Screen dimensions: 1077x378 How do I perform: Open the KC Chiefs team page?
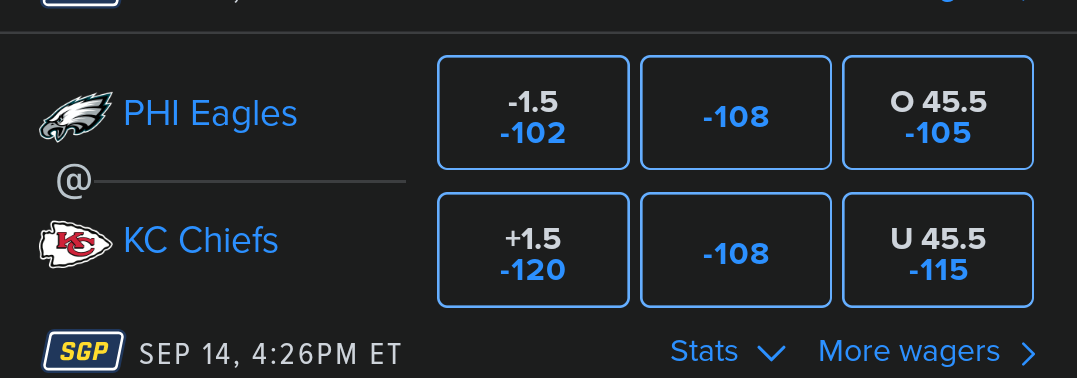(x=201, y=241)
